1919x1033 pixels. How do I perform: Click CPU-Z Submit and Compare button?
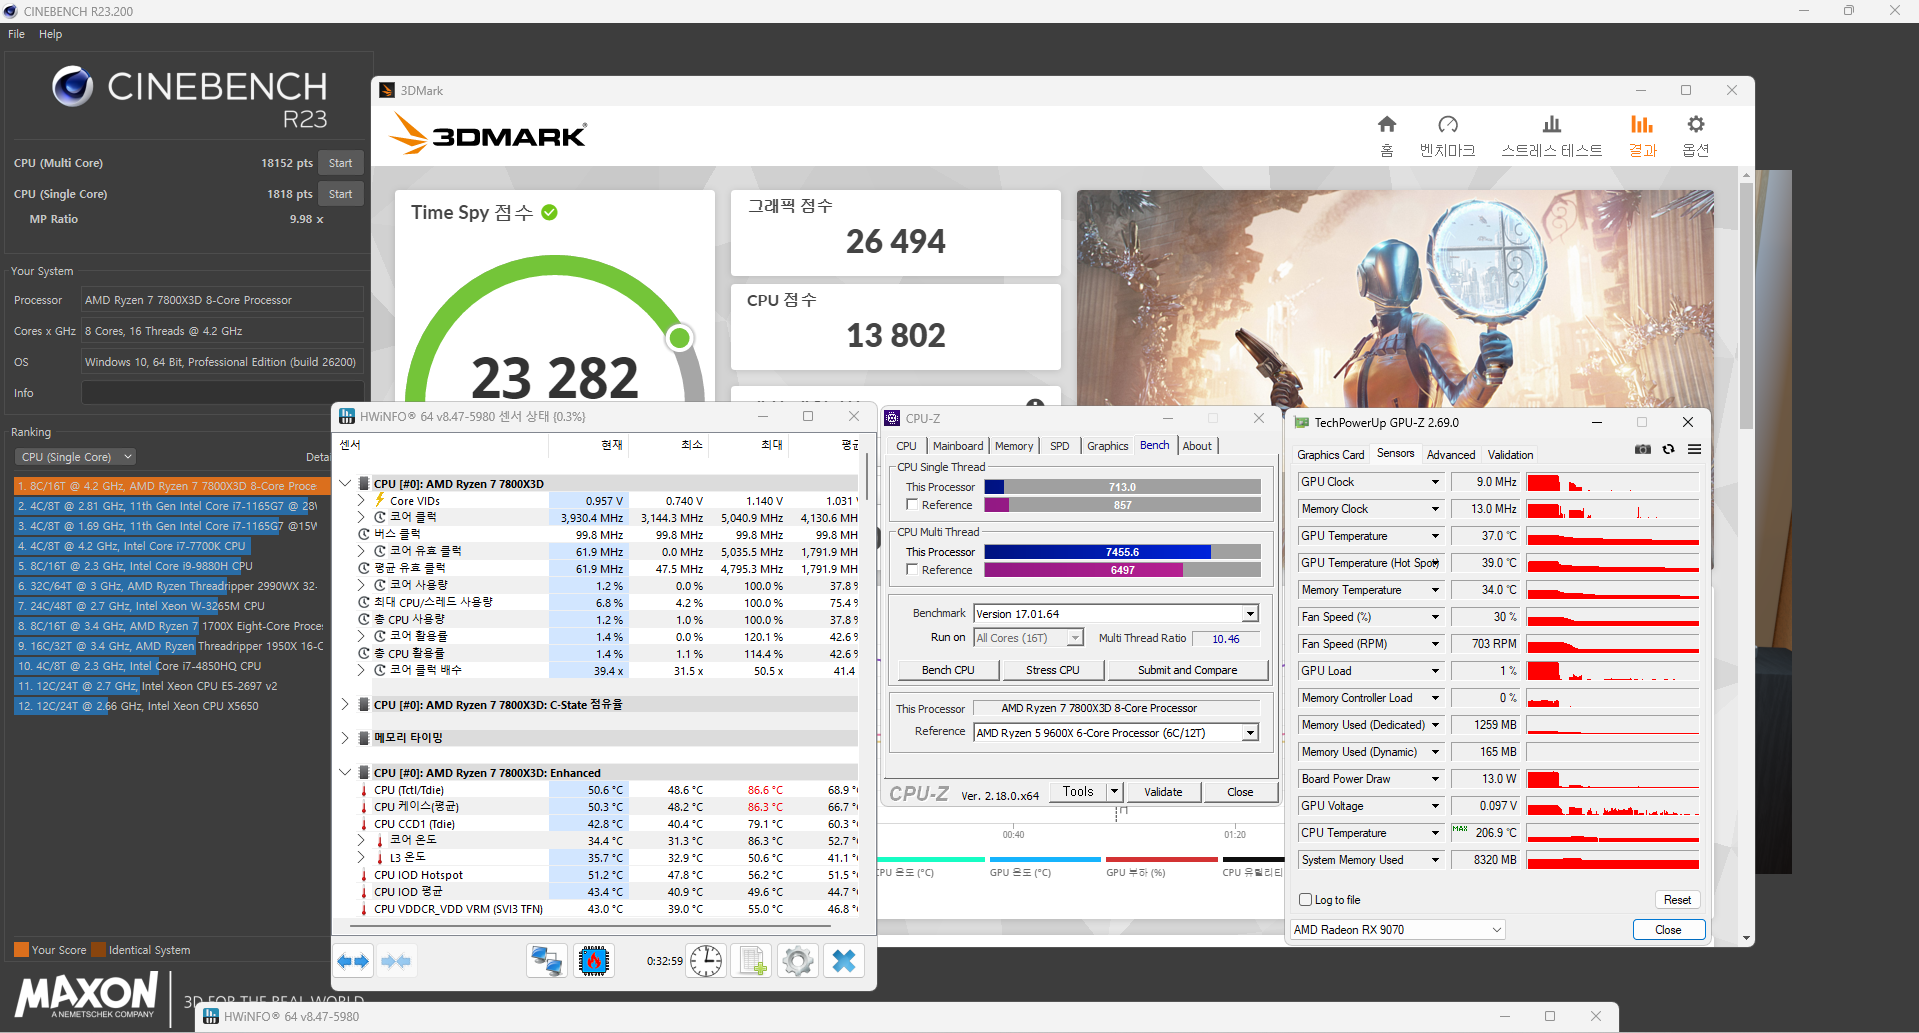click(x=1187, y=670)
